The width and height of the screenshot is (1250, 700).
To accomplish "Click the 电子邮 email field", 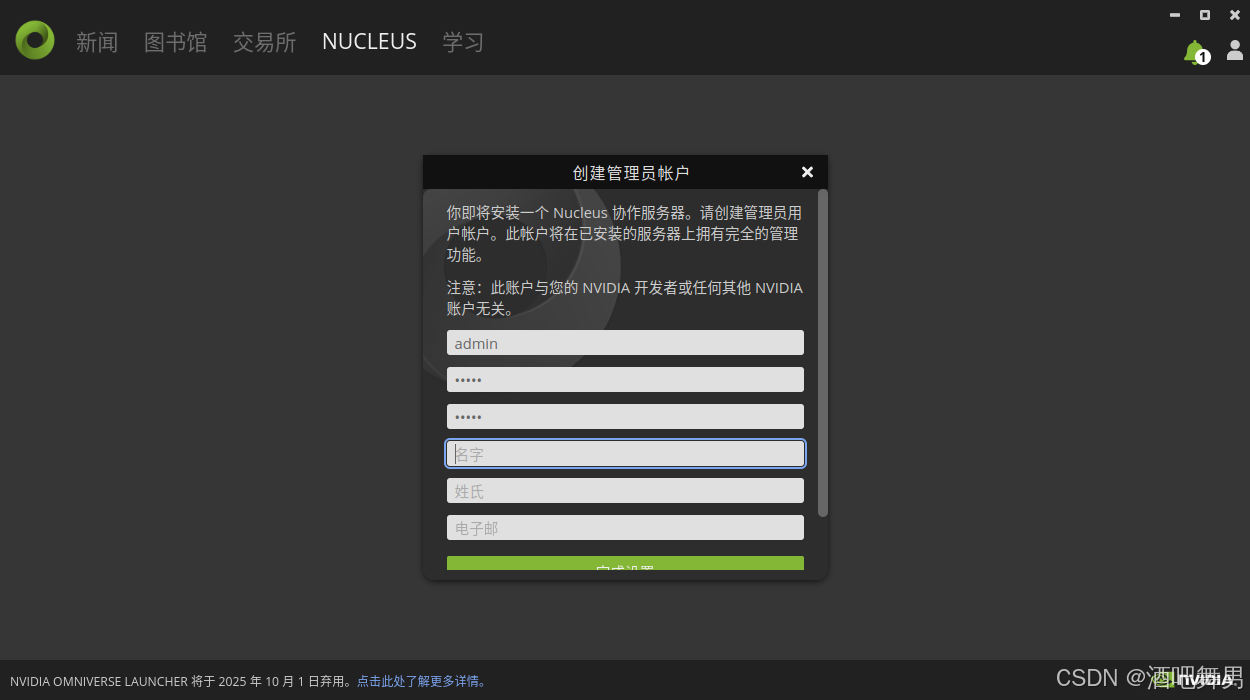I will tap(625, 528).
